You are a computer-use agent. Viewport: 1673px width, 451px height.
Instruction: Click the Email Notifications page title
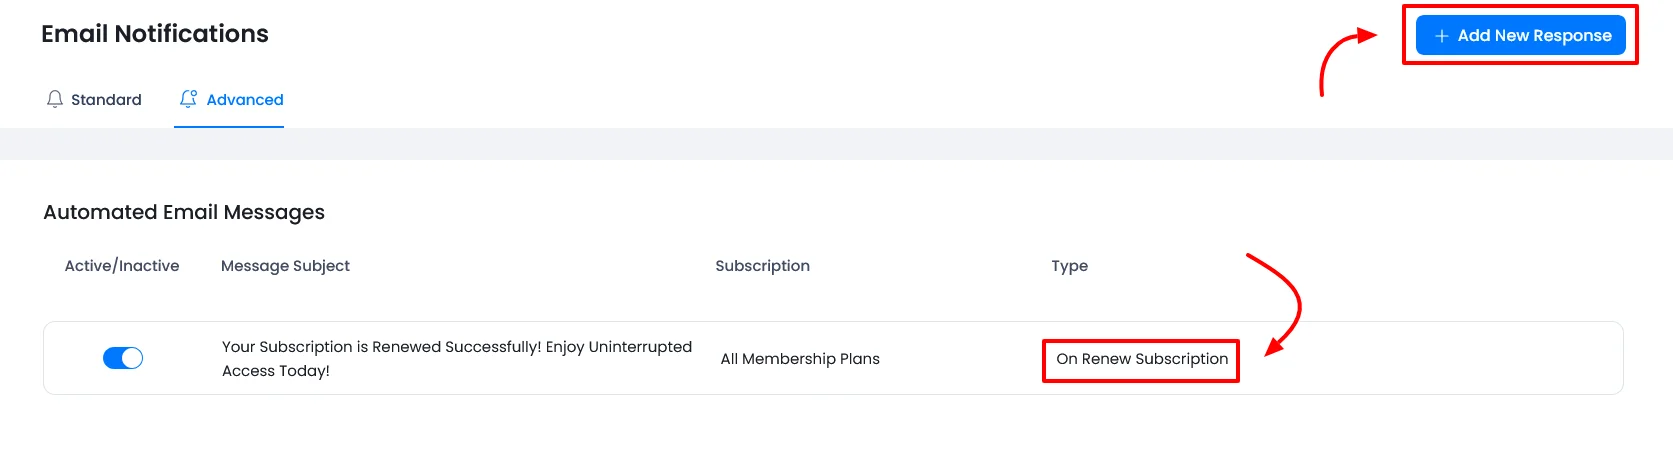click(x=155, y=34)
